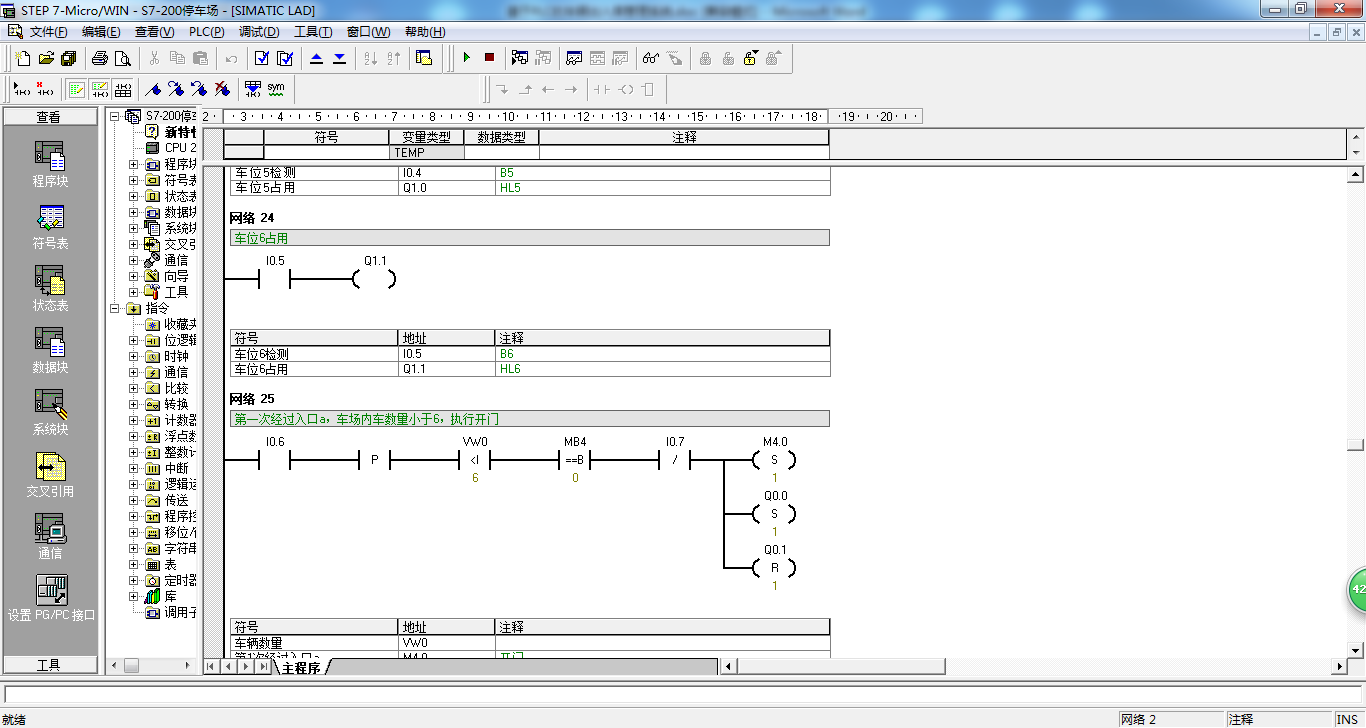Expand the 位逻辑 instruction folder
This screenshot has height=728, width=1366.
click(x=134, y=340)
